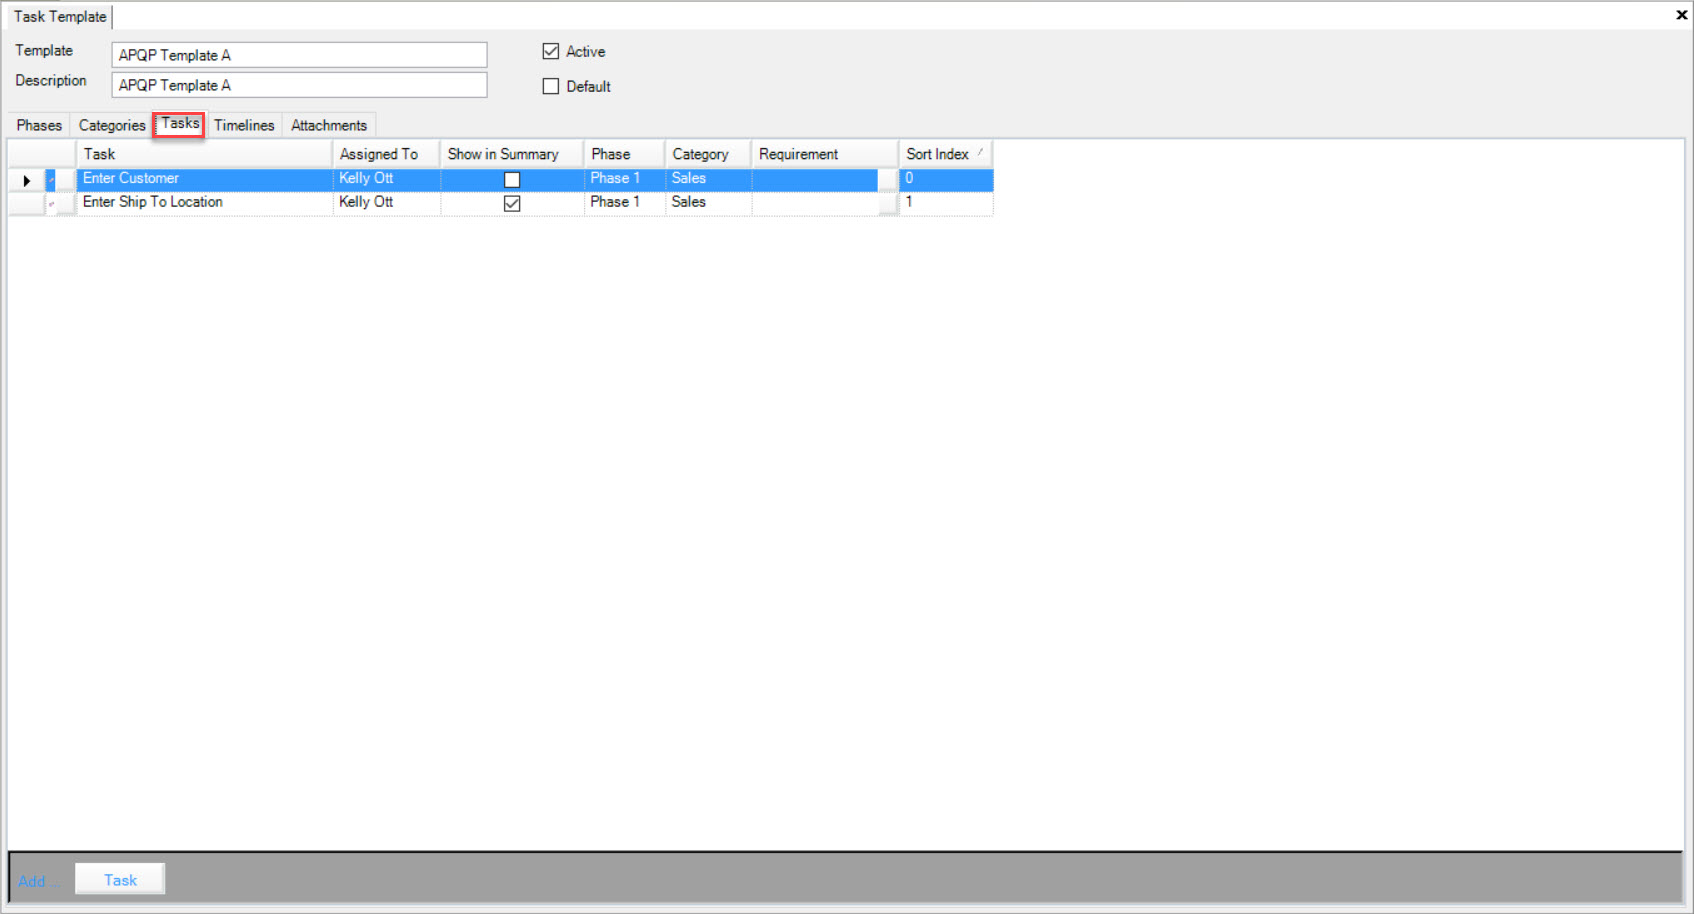Click Phase 1 cell in Enter Customer row
This screenshot has height=914, width=1694.
point(624,179)
